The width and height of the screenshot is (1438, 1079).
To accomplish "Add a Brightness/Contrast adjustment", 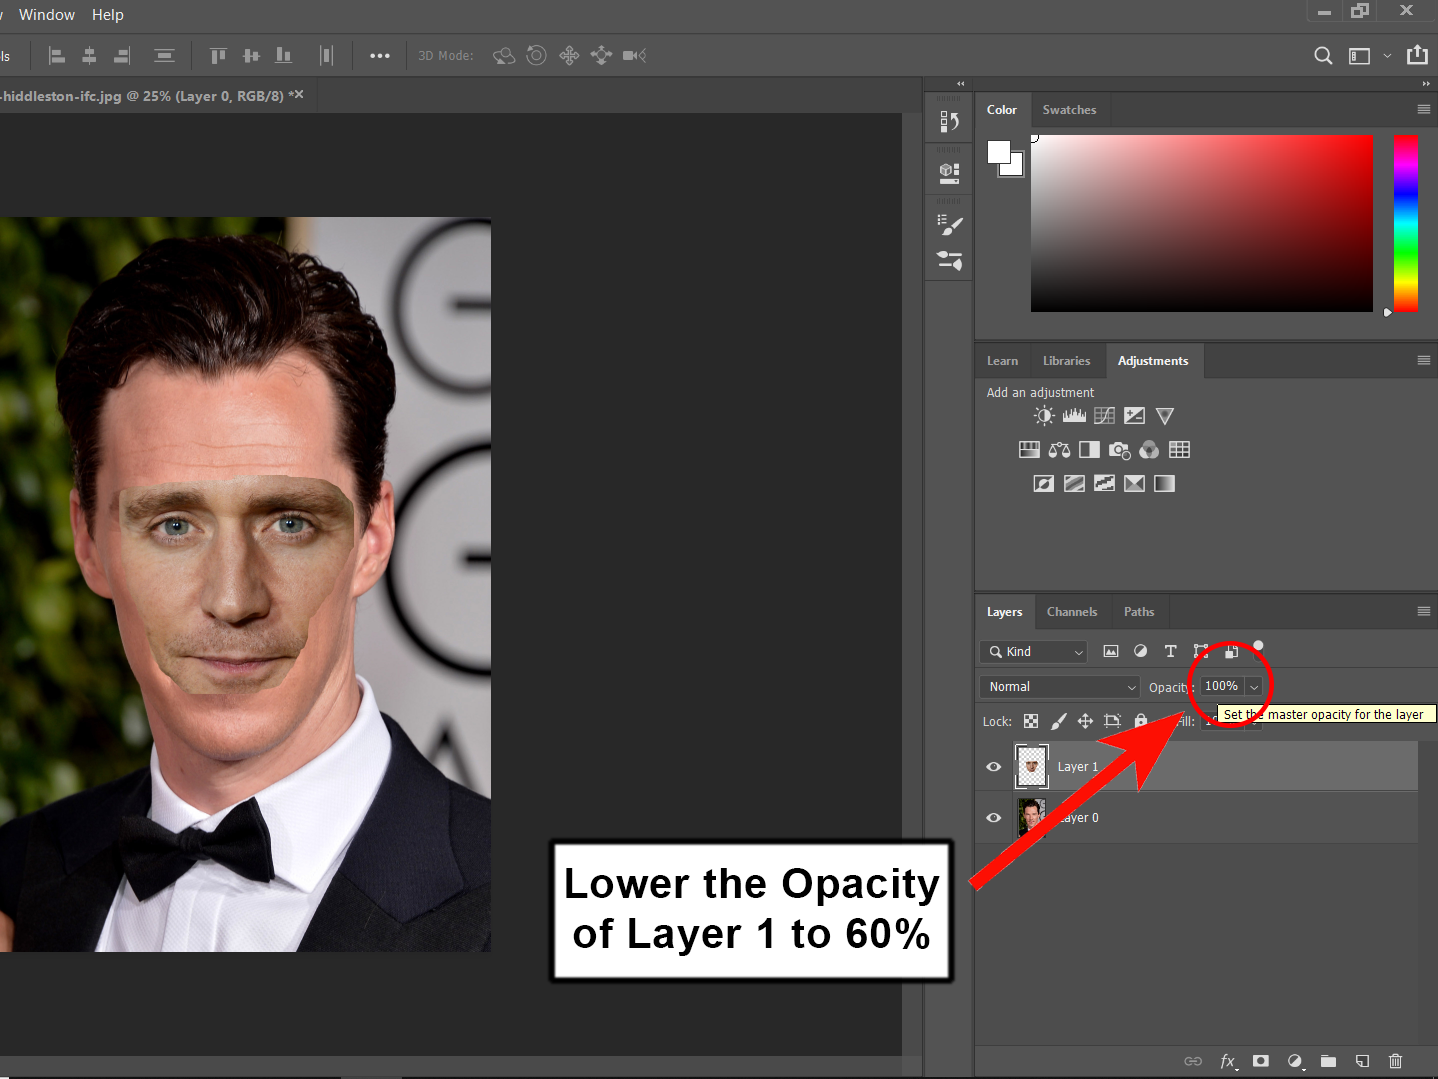I will (1043, 415).
